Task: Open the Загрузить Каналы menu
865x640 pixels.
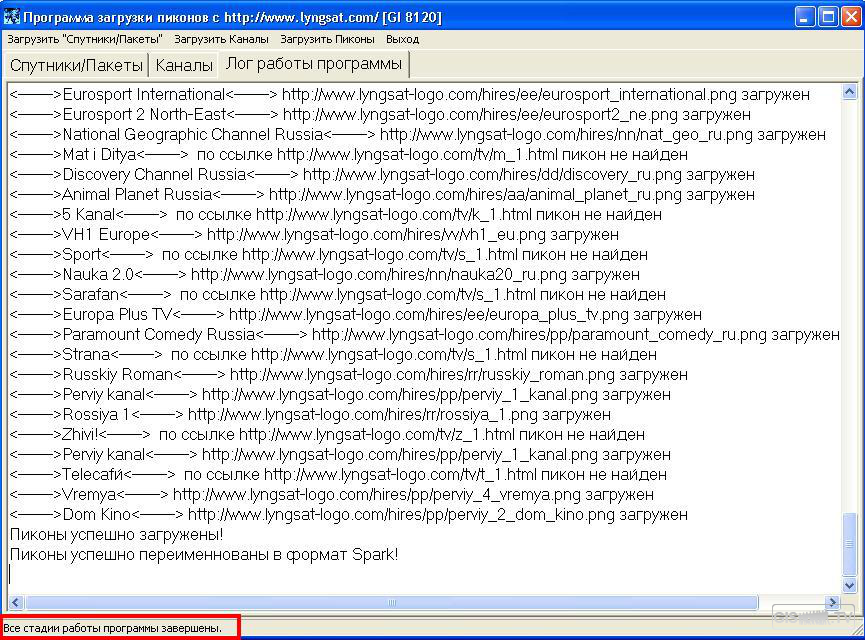Action: [x=221, y=39]
